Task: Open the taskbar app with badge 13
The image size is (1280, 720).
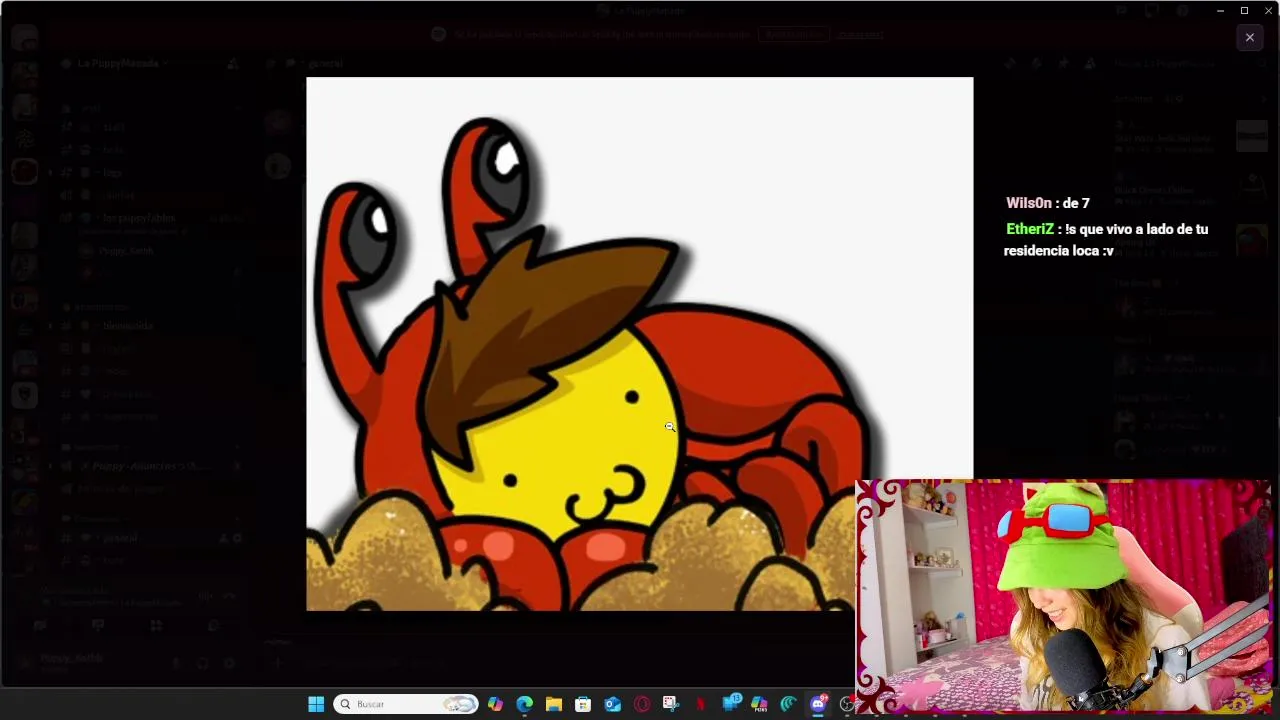Action: point(731,703)
